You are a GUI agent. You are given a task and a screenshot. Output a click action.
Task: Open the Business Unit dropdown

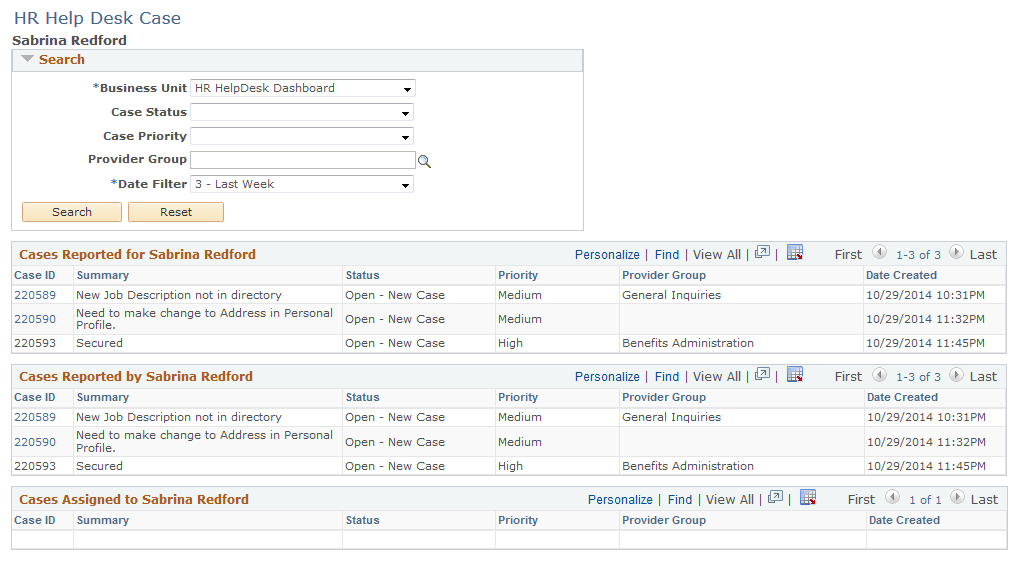click(x=303, y=88)
